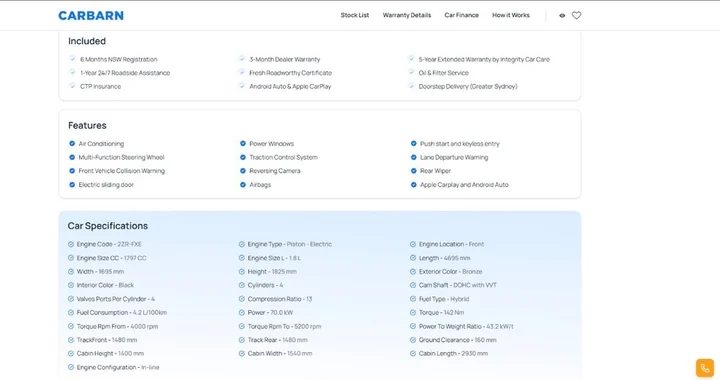This screenshot has height=380, width=720.
Task: Click check icon beside CTP Insurance
Action: tap(72, 85)
